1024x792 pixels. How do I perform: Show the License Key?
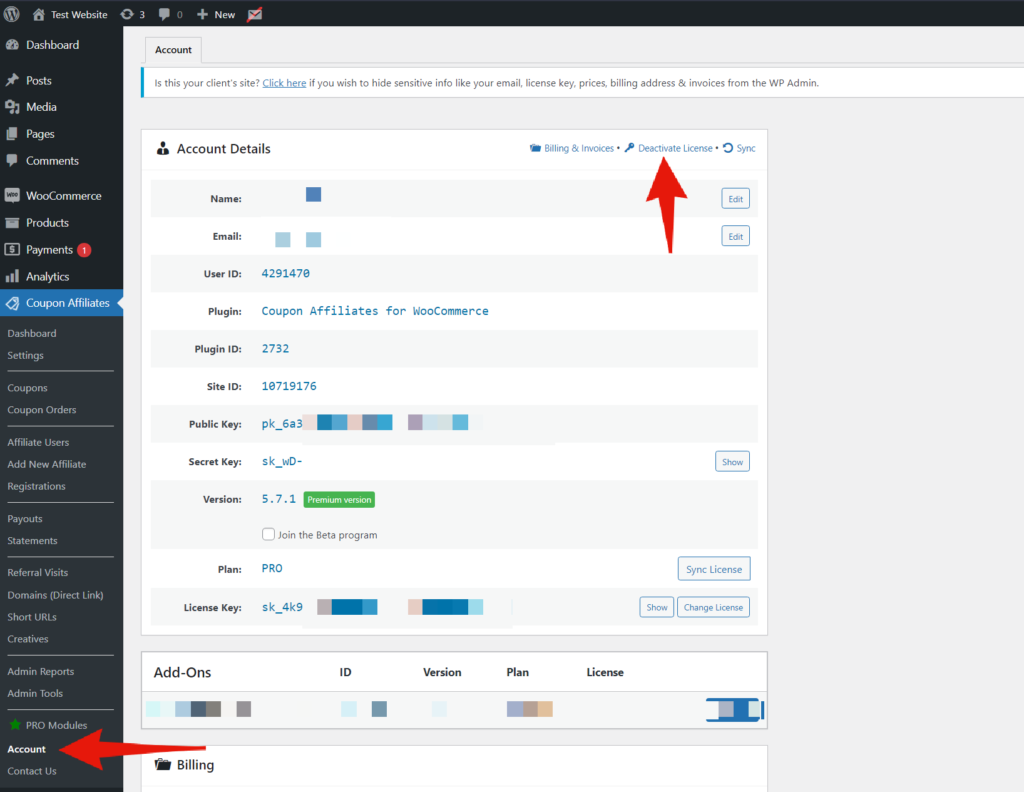tap(656, 607)
